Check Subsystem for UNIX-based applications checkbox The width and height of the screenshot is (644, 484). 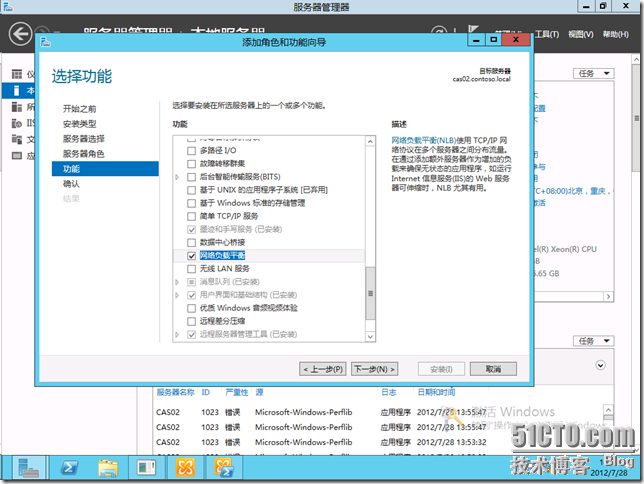[x=191, y=190]
